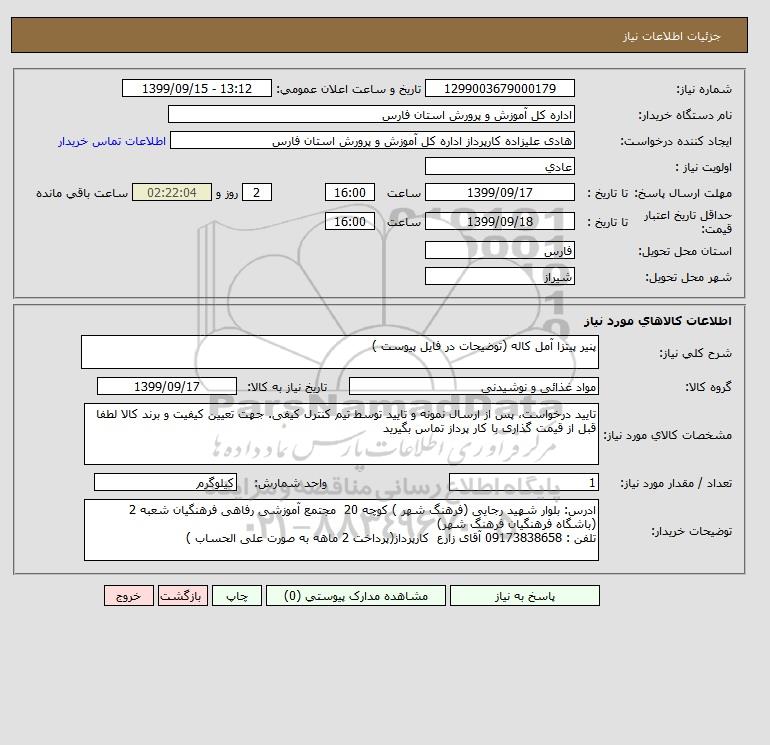Click the چاپ print button

[237, 596]
